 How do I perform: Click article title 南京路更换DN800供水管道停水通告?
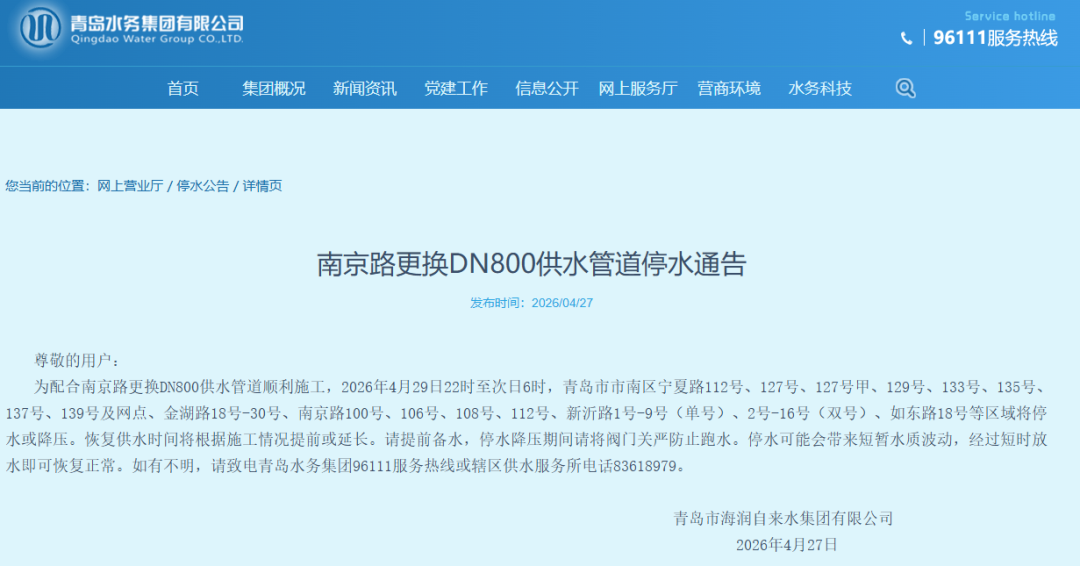[531, 264]
